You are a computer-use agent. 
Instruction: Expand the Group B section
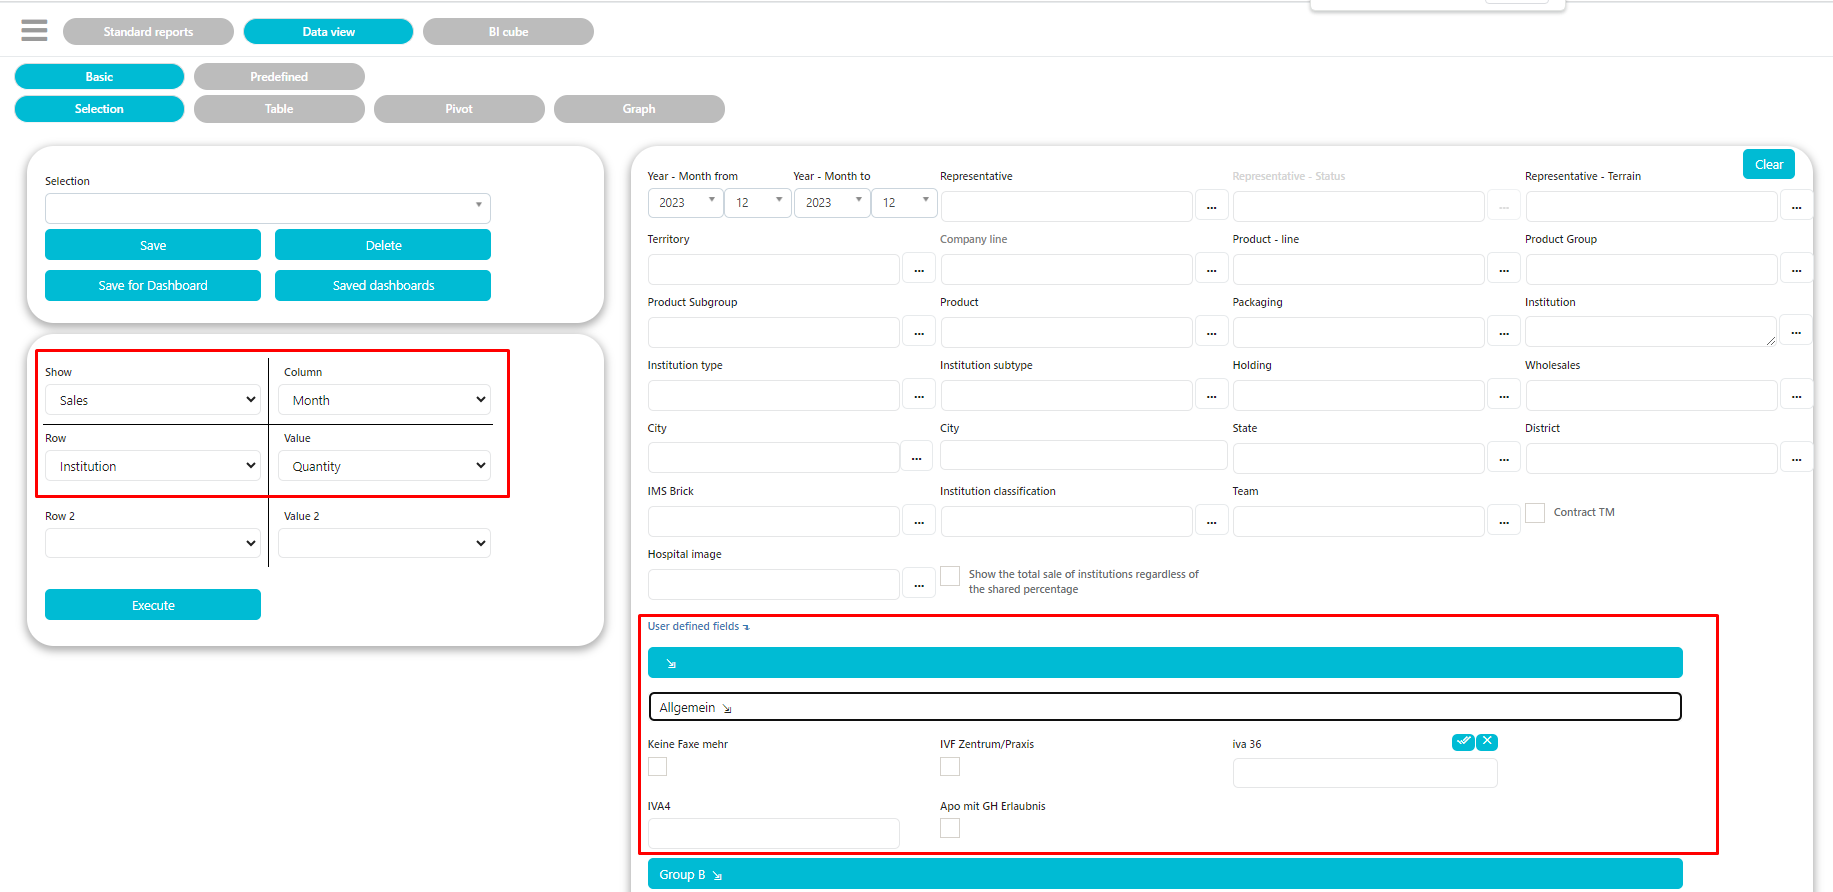click(1164, 874)
